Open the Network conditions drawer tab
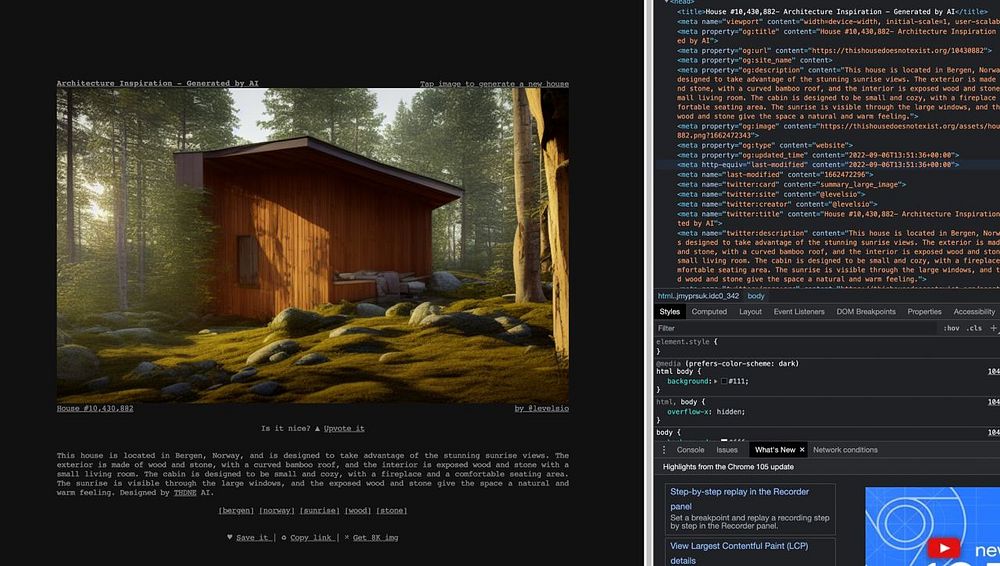Image resolution: width=1000 pixels, height=566 pixels. pos(845,450)
